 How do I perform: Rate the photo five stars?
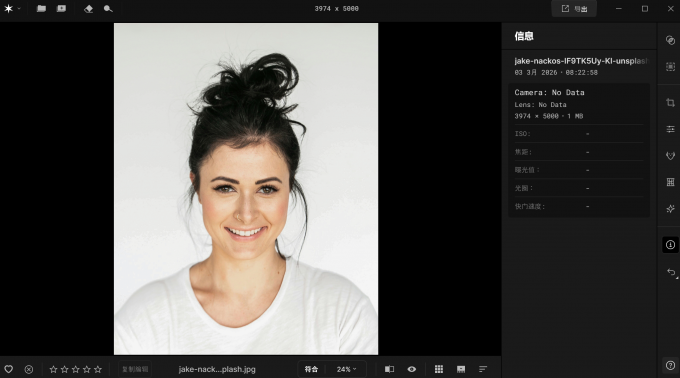point(98,369)
